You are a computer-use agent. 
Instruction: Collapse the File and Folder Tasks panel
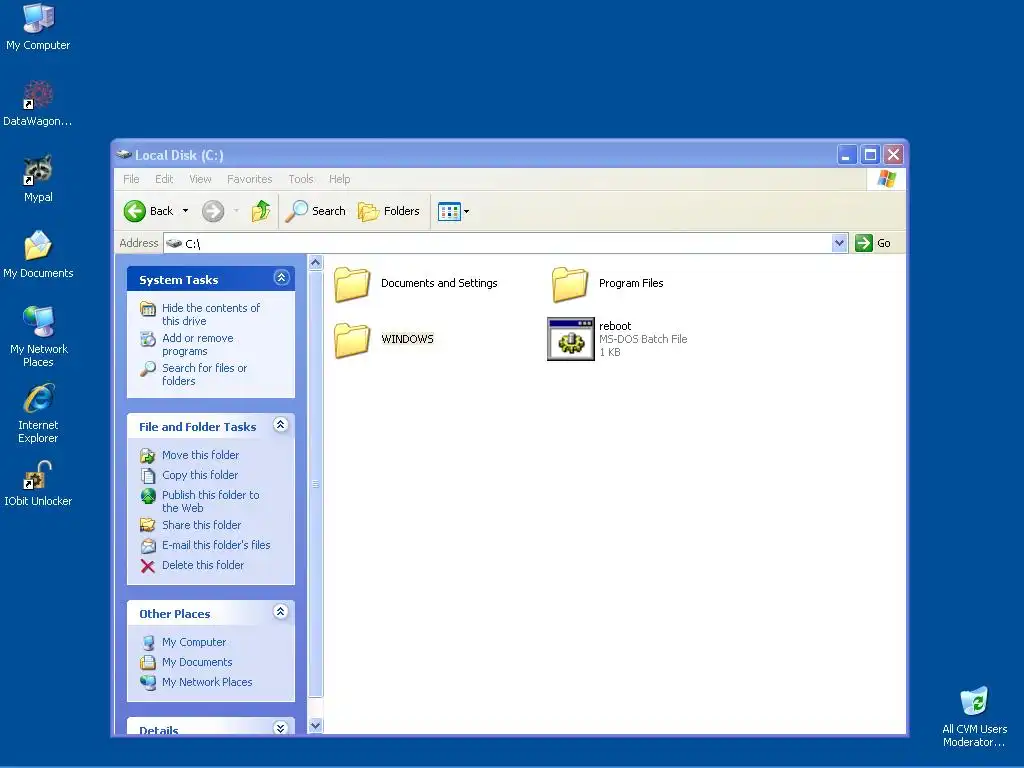click(x=281, y=424)
